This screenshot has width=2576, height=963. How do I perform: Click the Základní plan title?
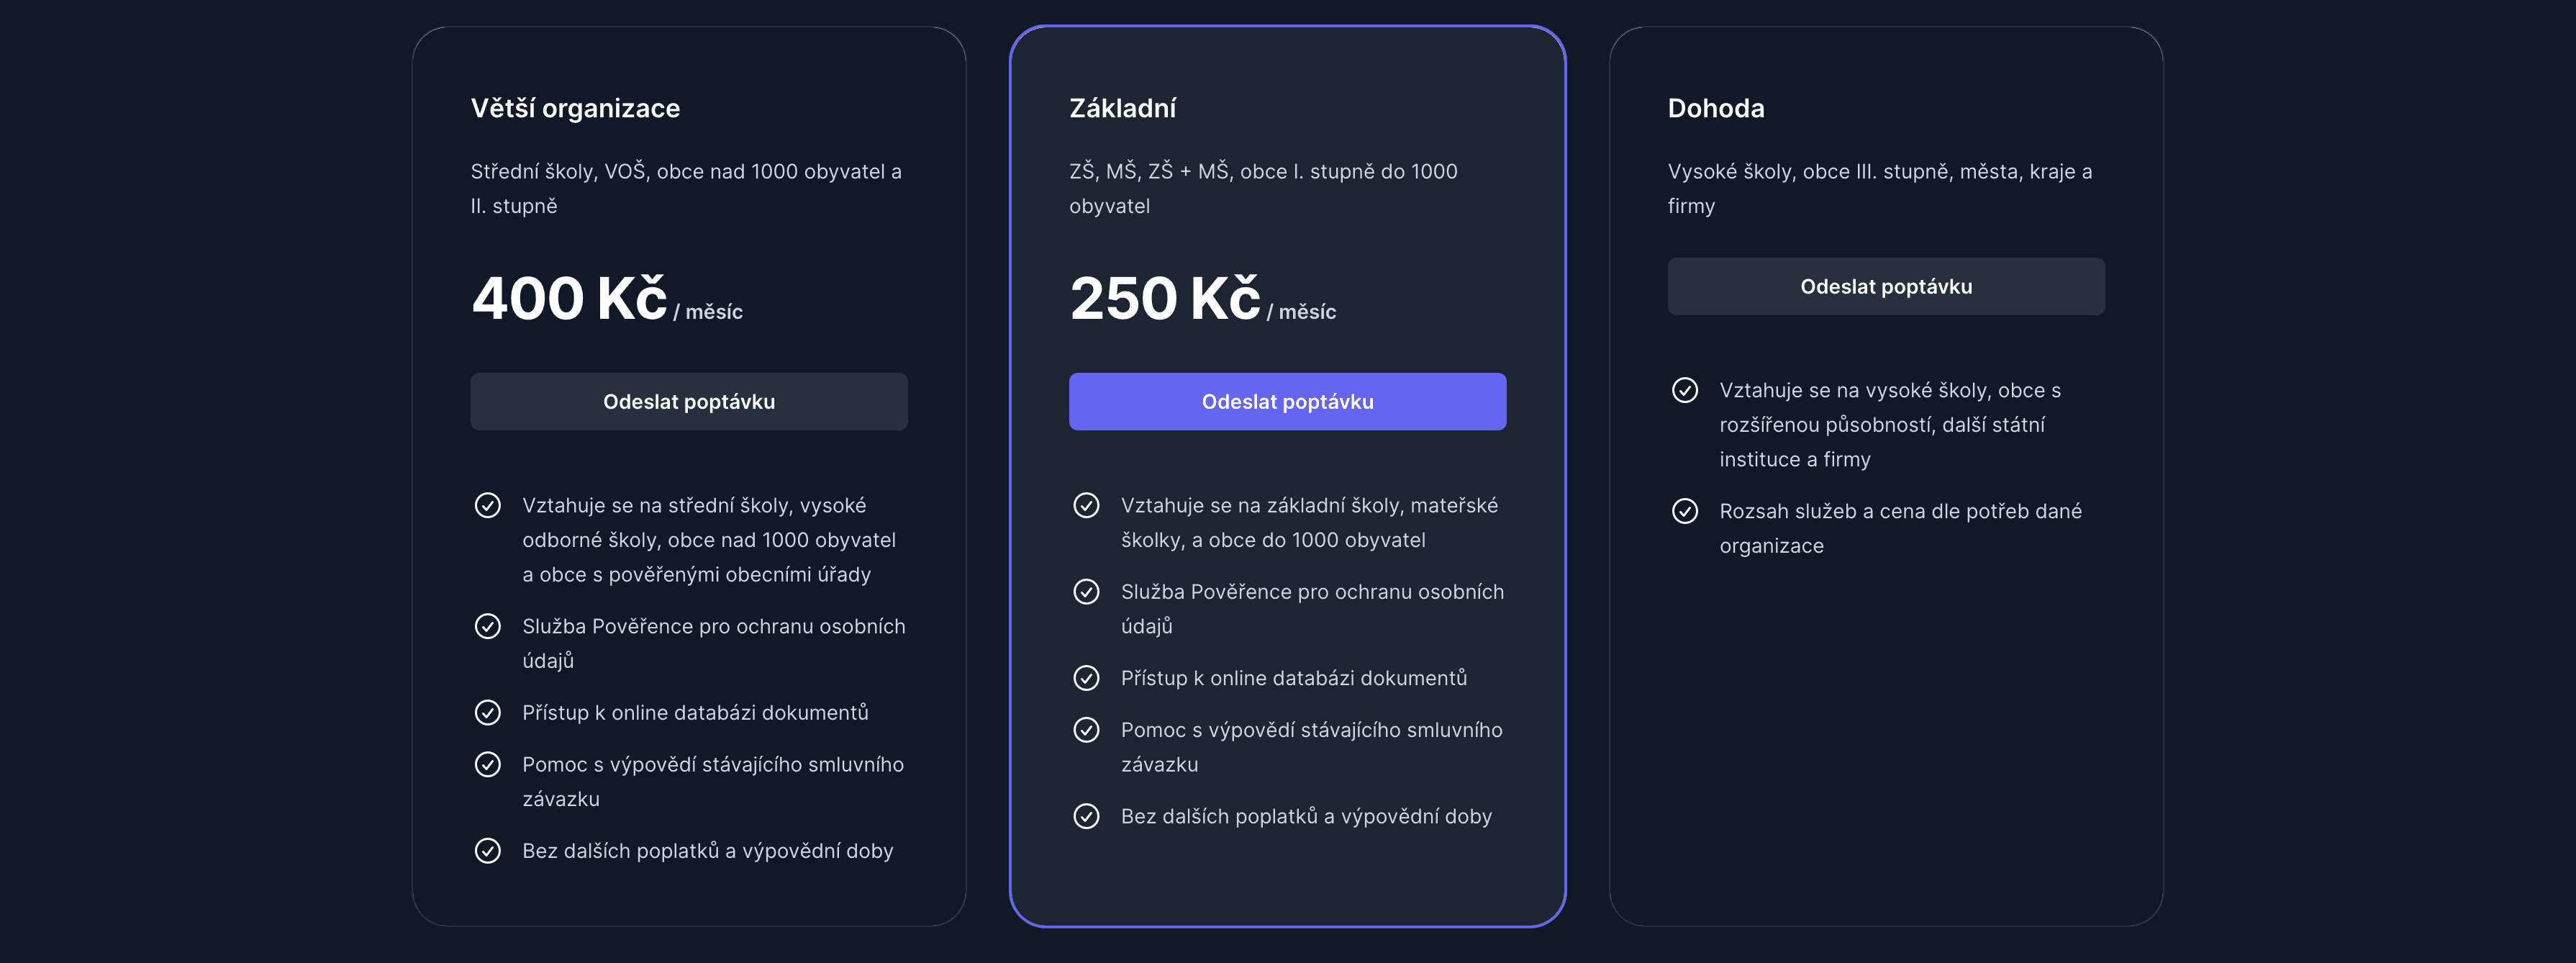coord(1122,109)
